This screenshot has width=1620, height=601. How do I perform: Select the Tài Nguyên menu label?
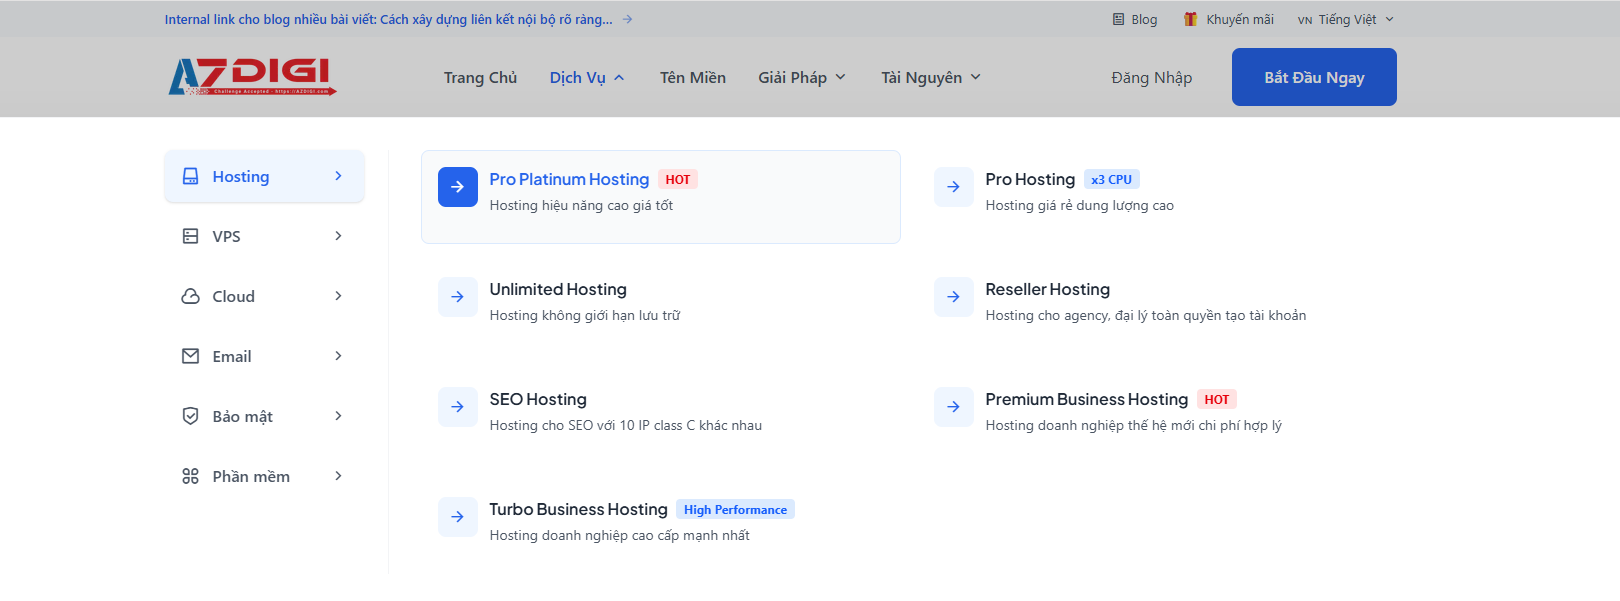(921, 77)
